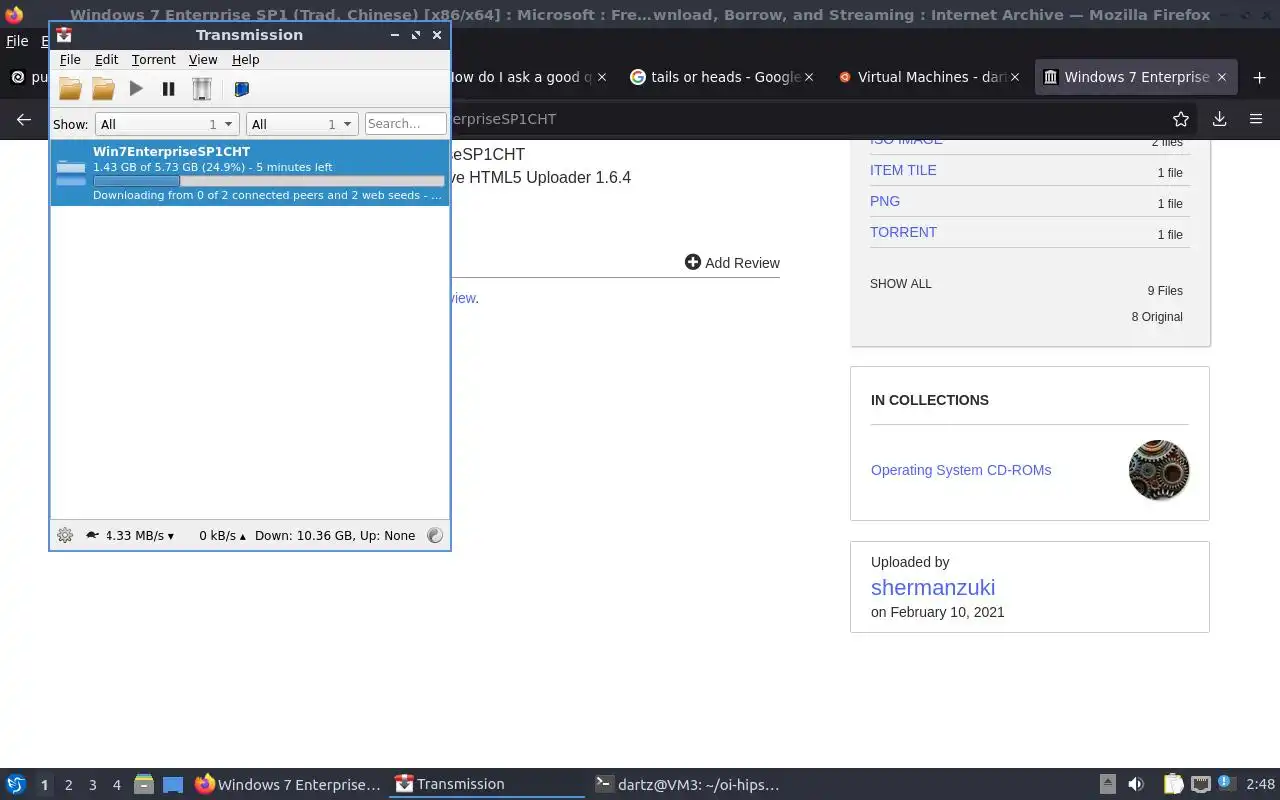The image size is (1280, 800).
Task: Open the volume control tray icon
Action: coord(1136,785)
